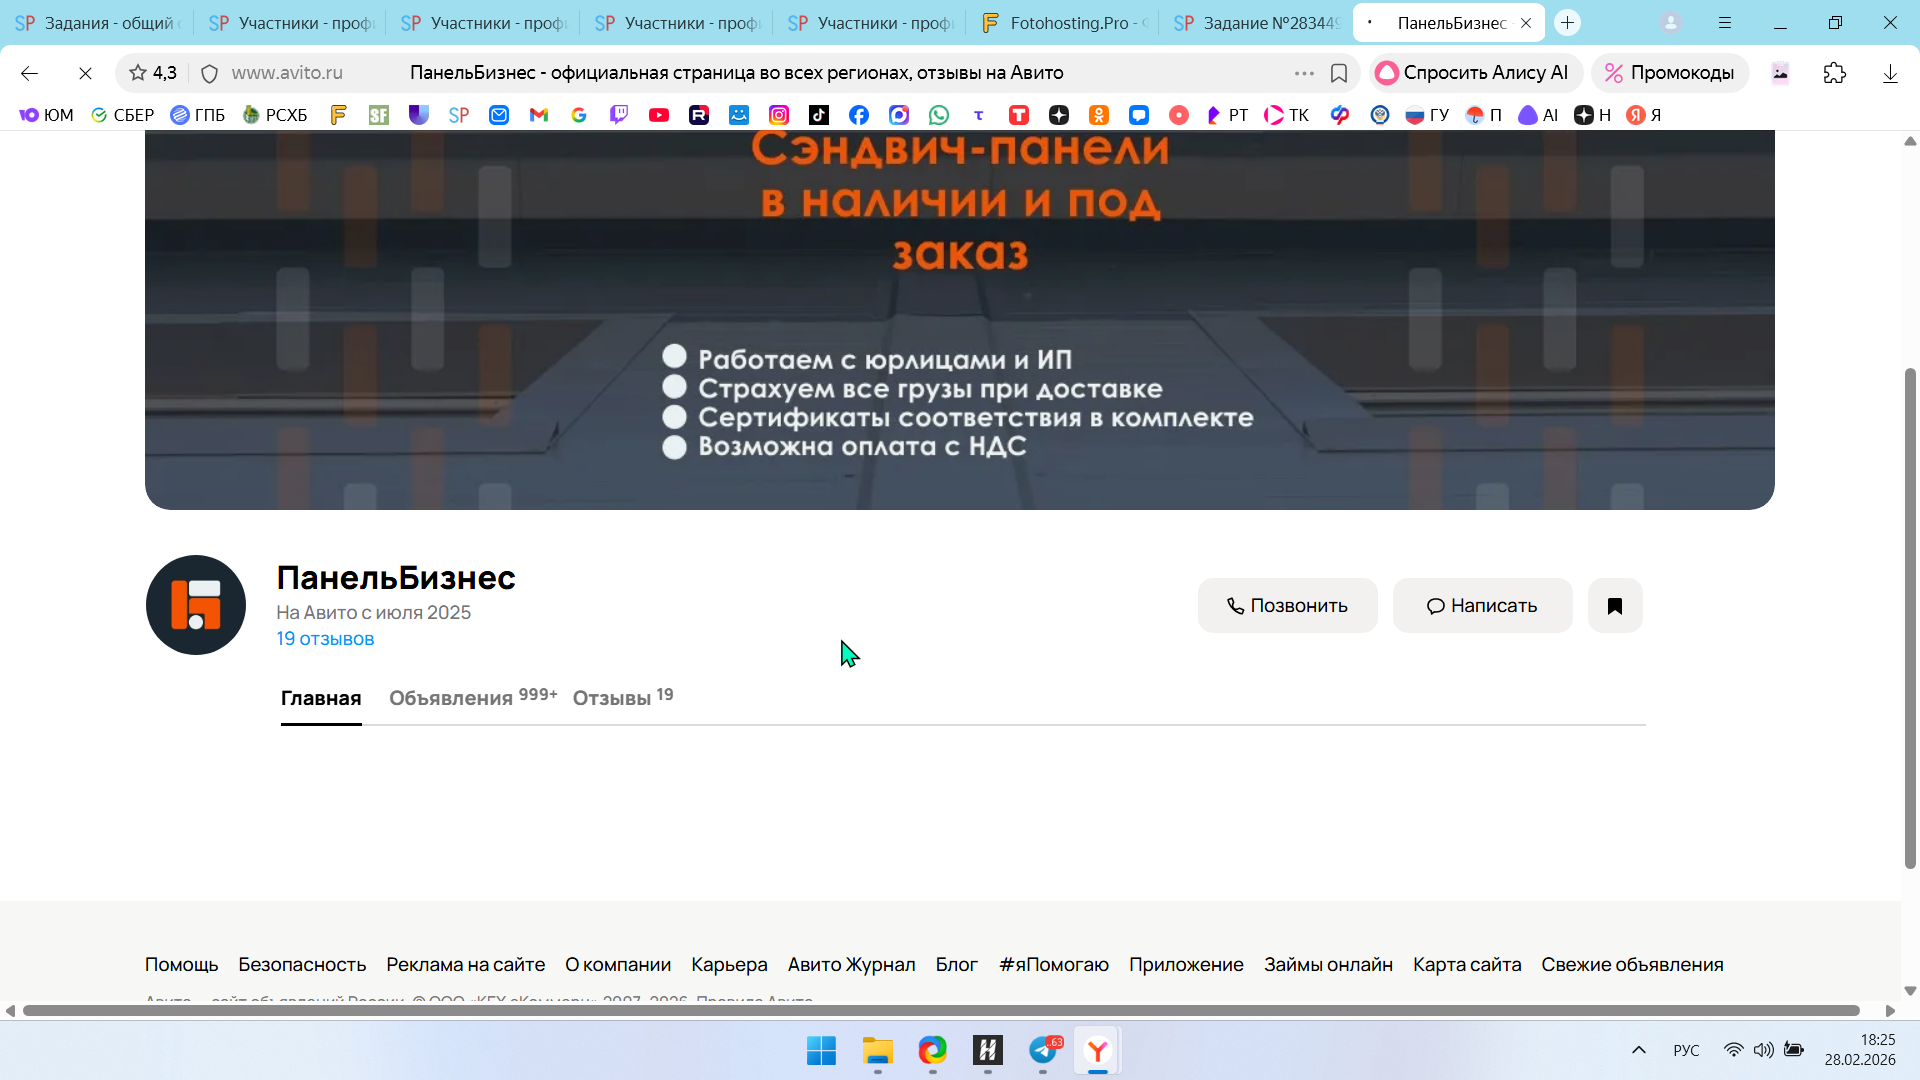Open the Gmail bookmark icon
The height and width of the screenshot is (1080, 1920).
click(539, 115)
